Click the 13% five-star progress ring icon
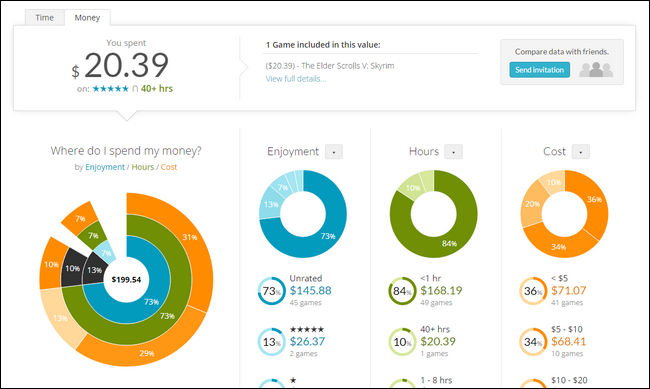 point(272,342)
